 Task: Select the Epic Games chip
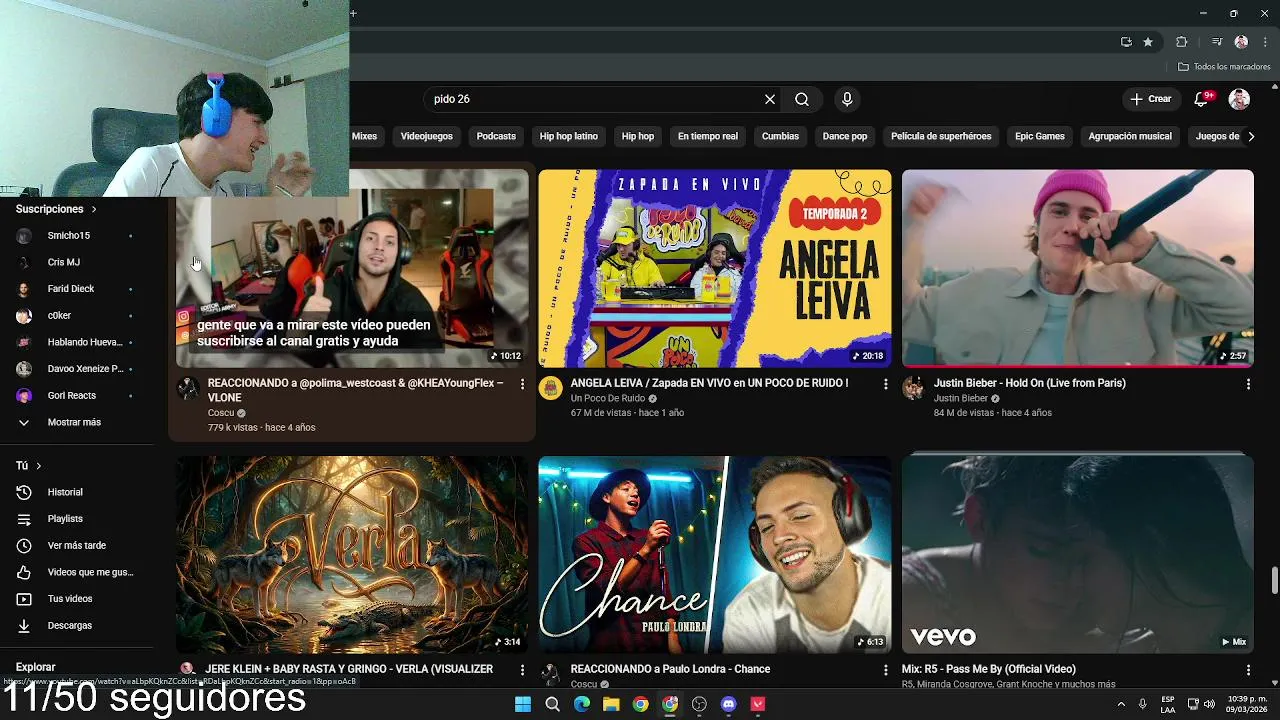(x=1040, y=136)
